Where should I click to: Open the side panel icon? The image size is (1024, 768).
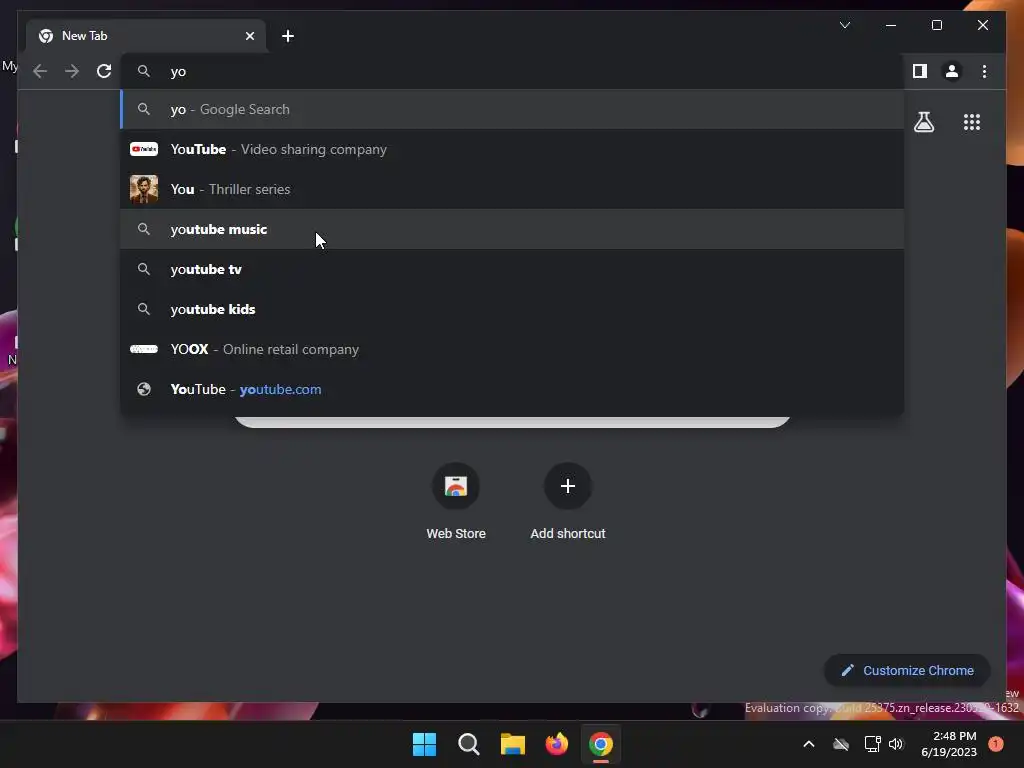(920, 71)
